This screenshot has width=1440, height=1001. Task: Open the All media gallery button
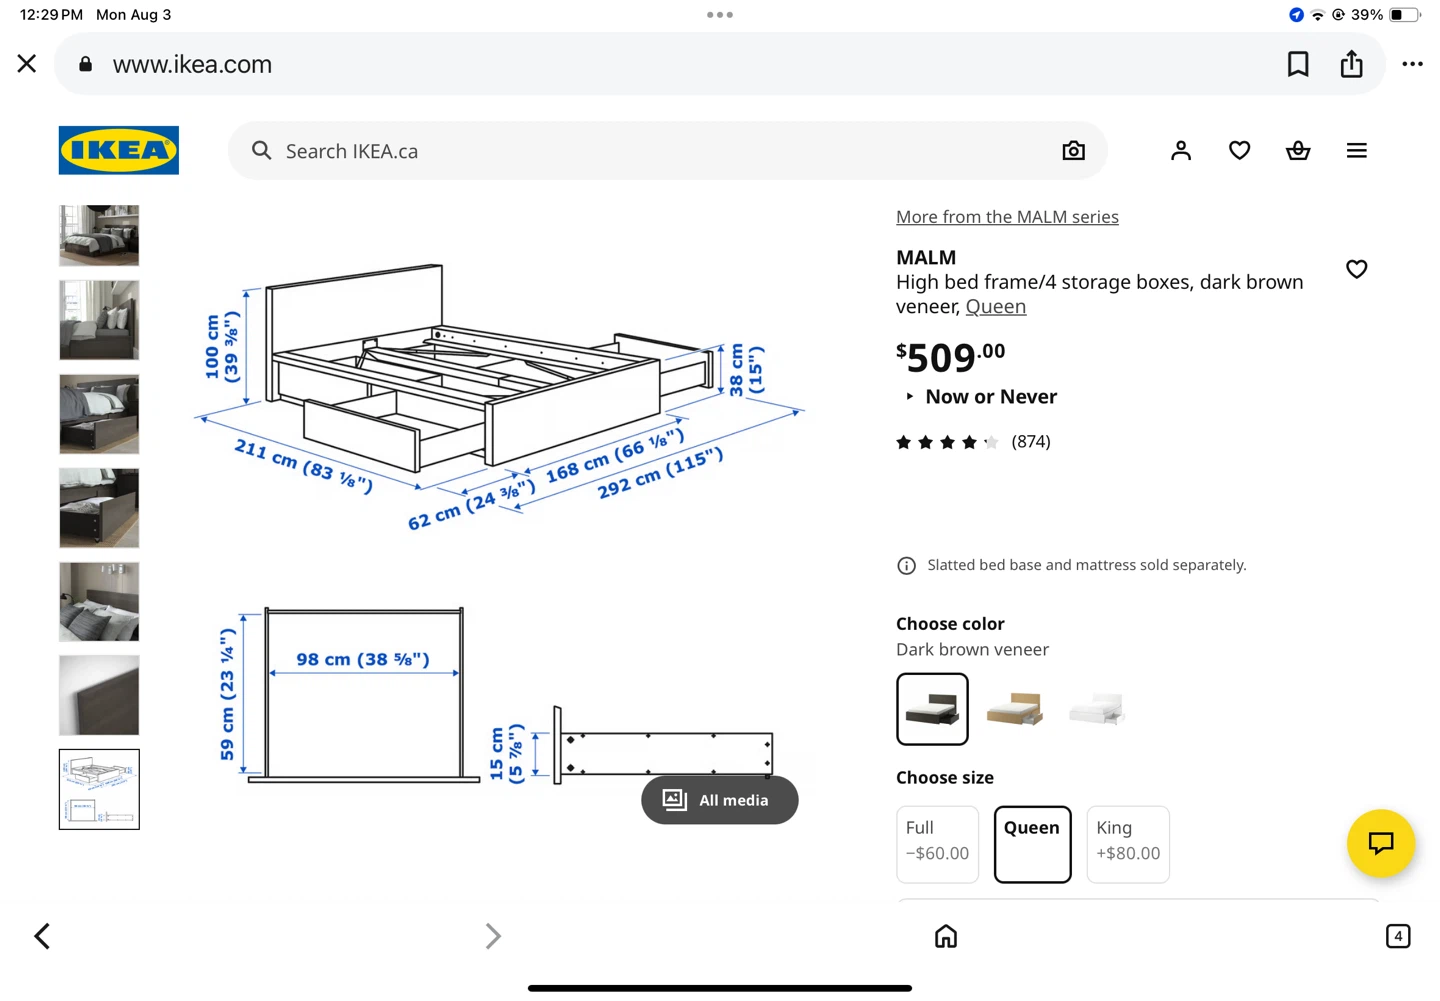(720, 800)
